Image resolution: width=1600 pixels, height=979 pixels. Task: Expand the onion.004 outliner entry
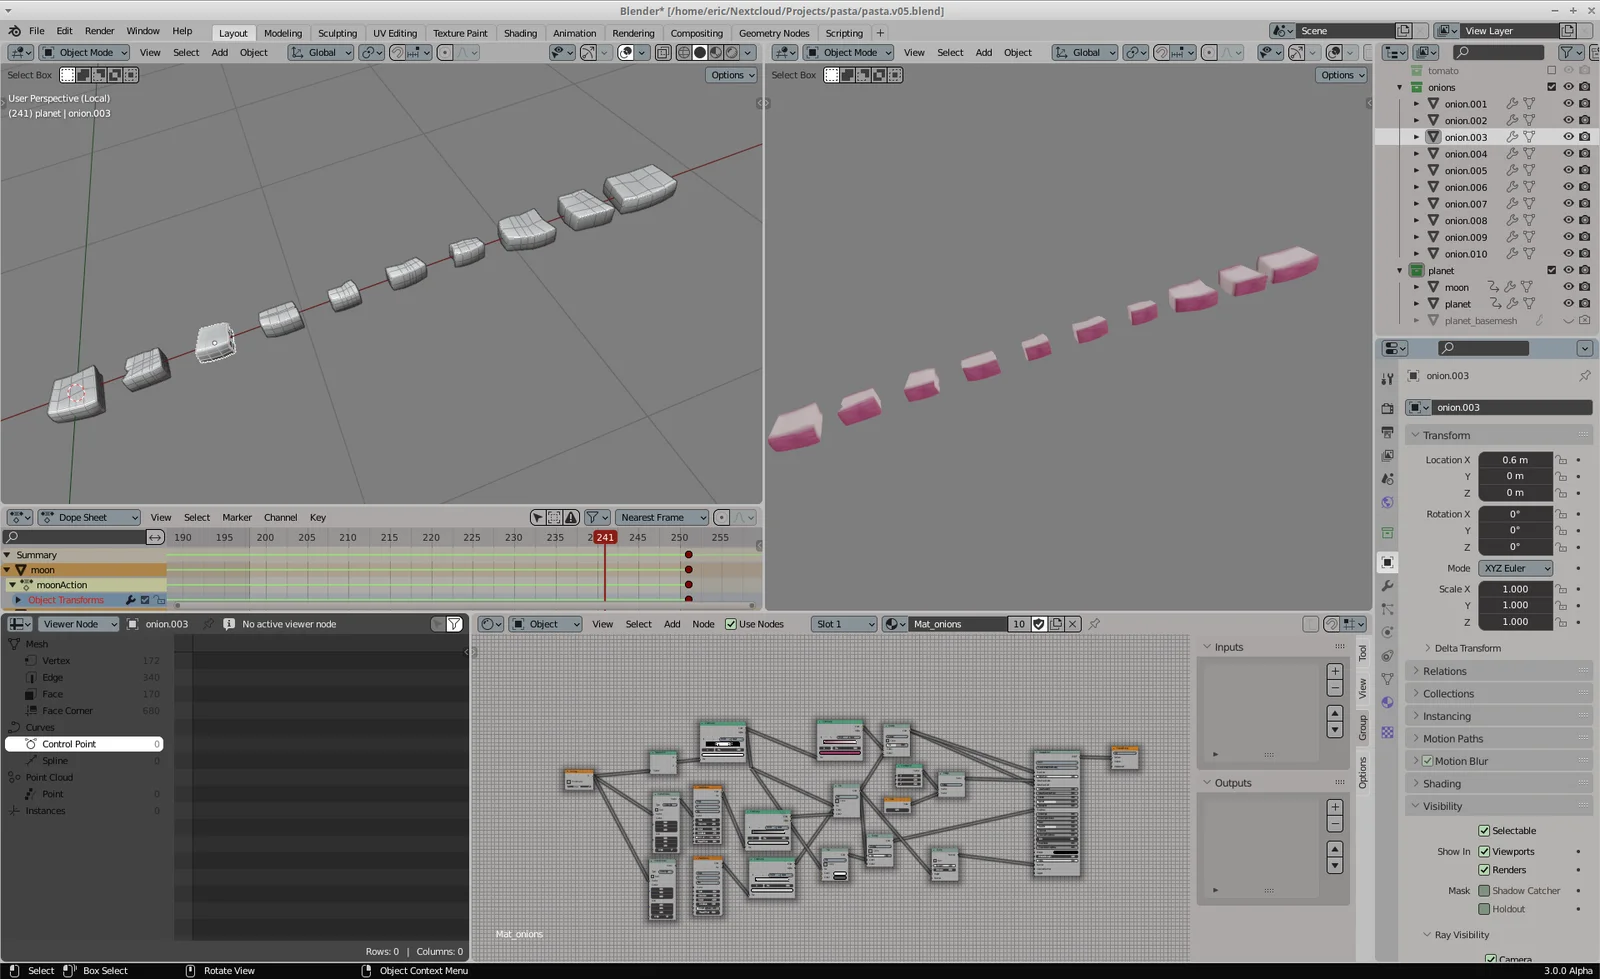point(1418,153)
